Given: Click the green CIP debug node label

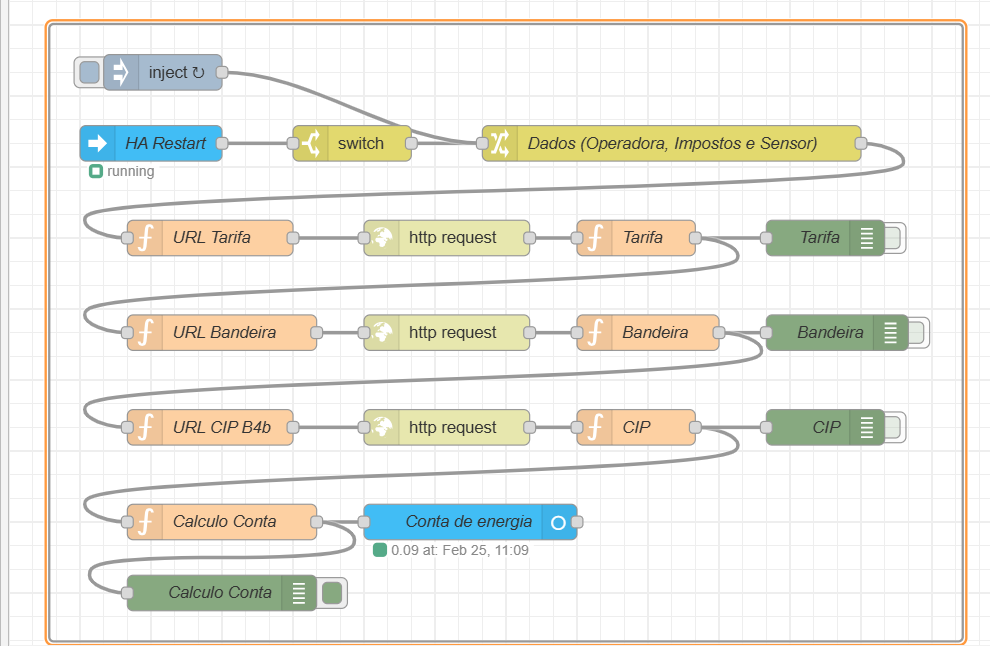Looking at the screenshot, I should click(826, 427).
